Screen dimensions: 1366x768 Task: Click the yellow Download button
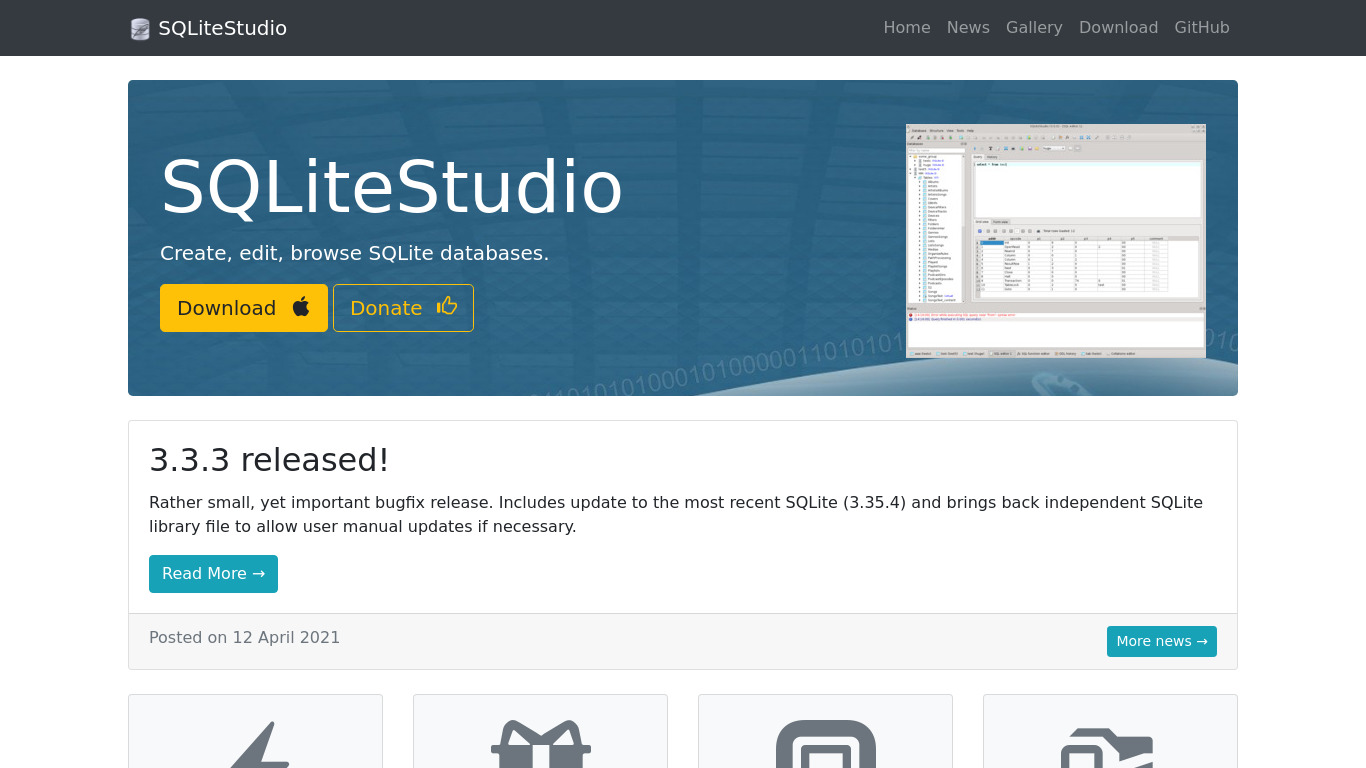244,308
